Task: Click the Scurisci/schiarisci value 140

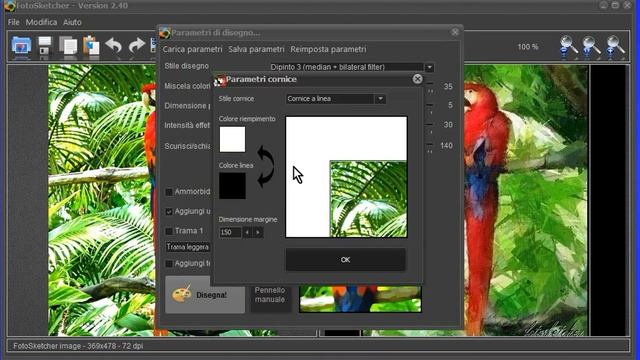Action: click(x=446, y=145)
